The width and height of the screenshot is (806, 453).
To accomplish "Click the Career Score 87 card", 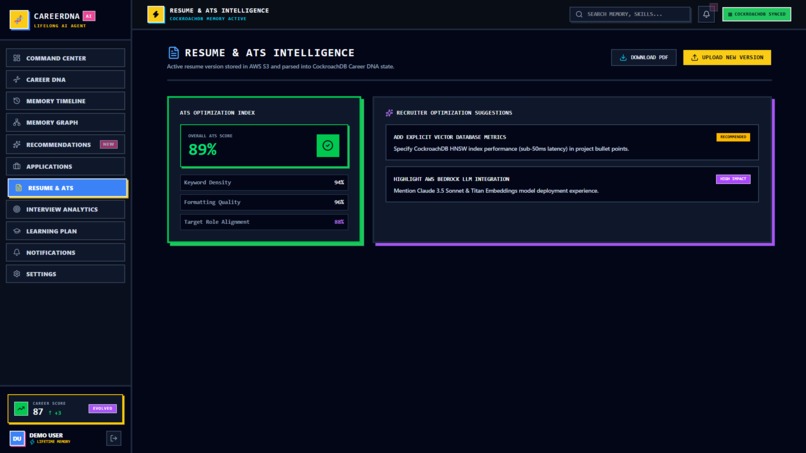I will [x=65, y=409].
